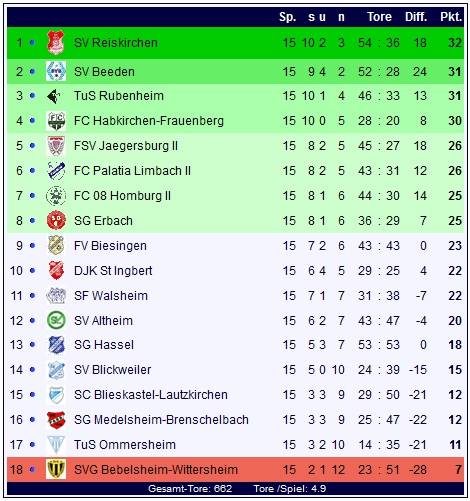Click the blue dot next to rank 18
This screenshot has height=501, width=470.
click(32, 470)
